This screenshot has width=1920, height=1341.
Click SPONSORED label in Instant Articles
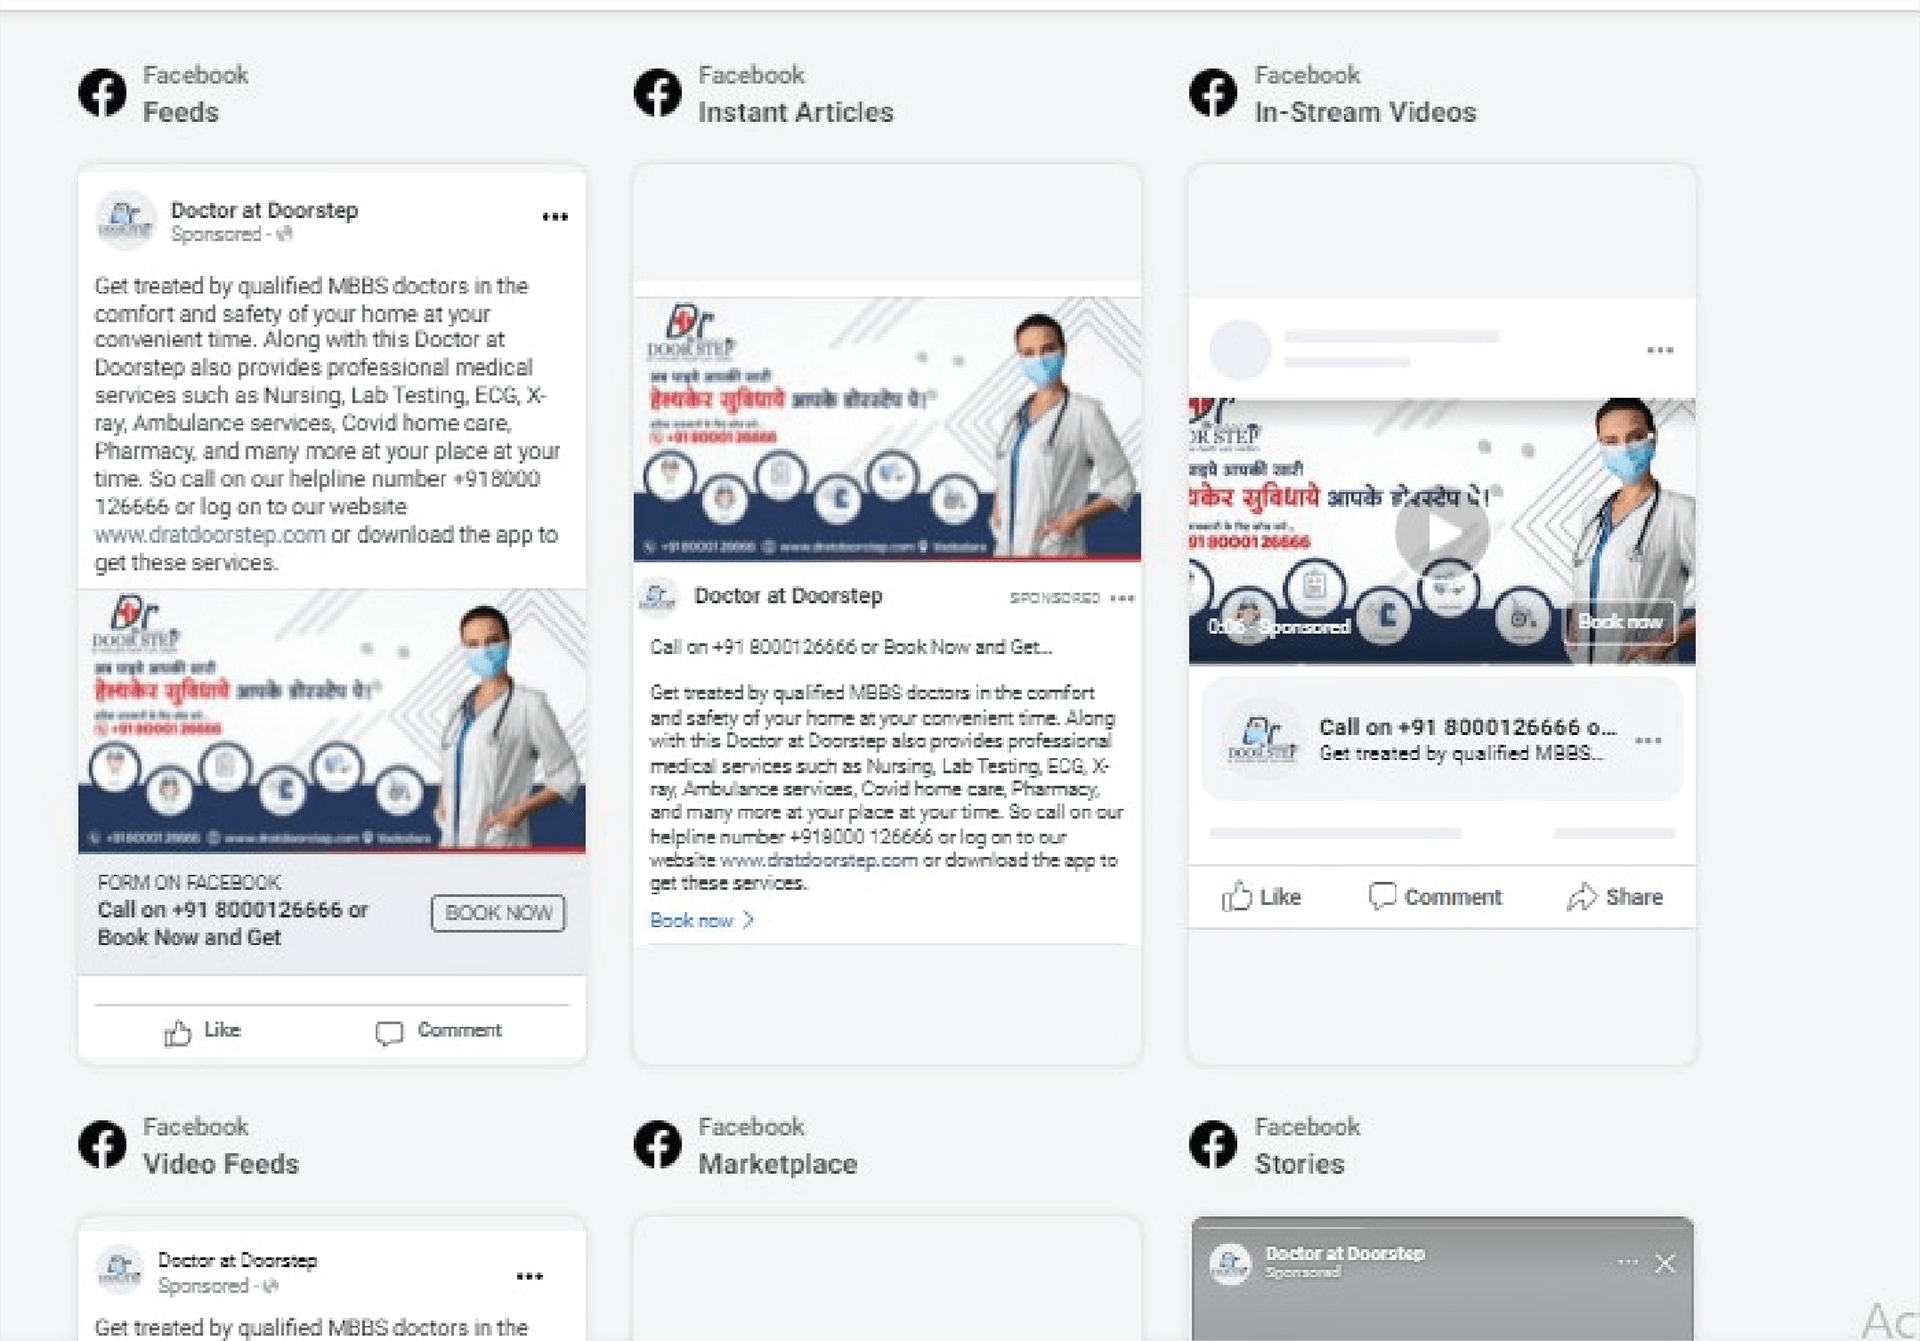[1054, 598]
